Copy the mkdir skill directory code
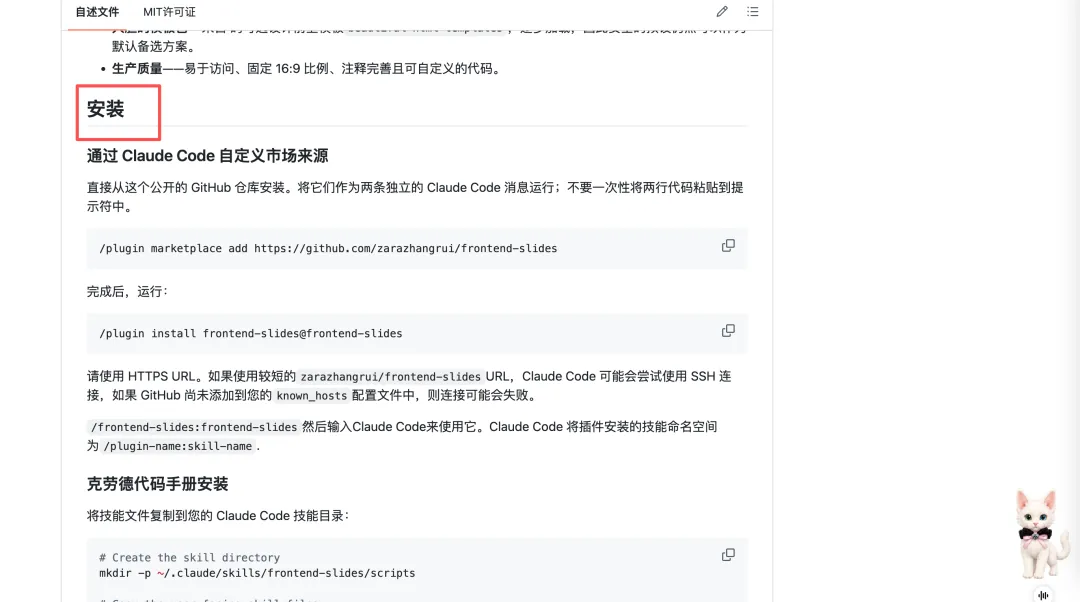The height and width of the screenshot is (602, 1080). click(728, 554)
